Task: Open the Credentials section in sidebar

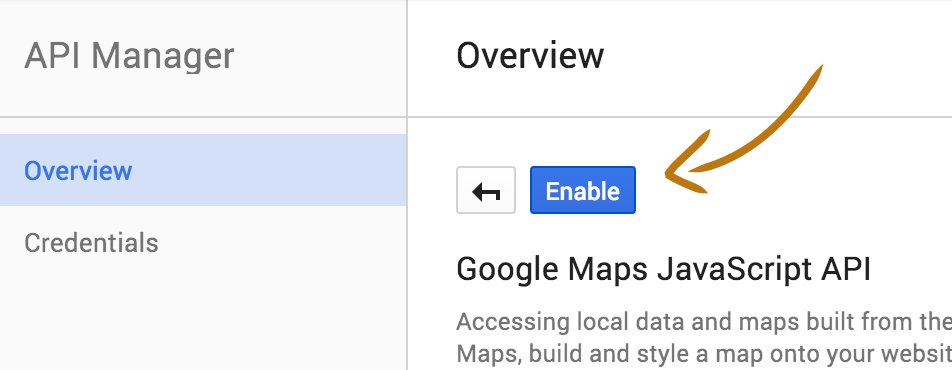Action: (x=91, y=242)
